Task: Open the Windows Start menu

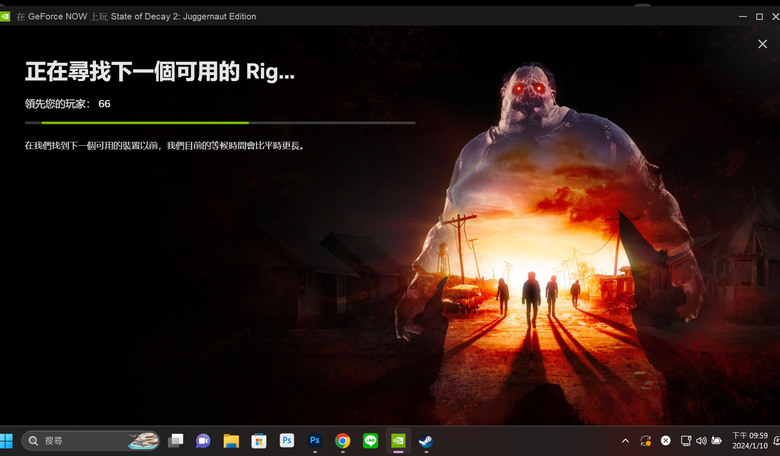Action: click(6, 441)
